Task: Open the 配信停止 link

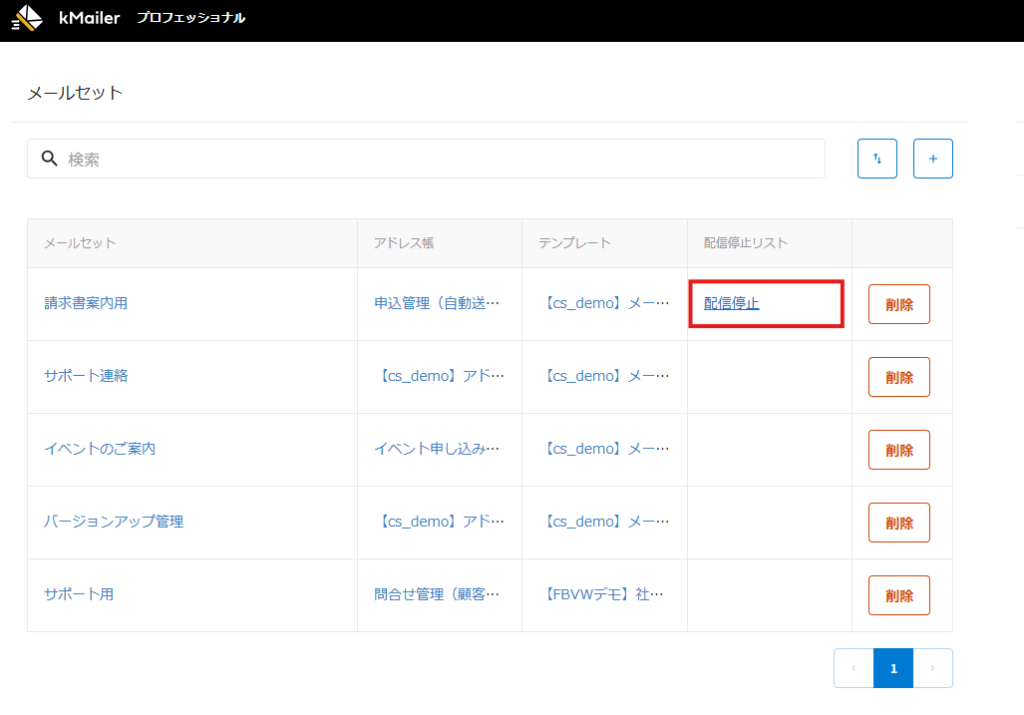Action: click(731, 303)
